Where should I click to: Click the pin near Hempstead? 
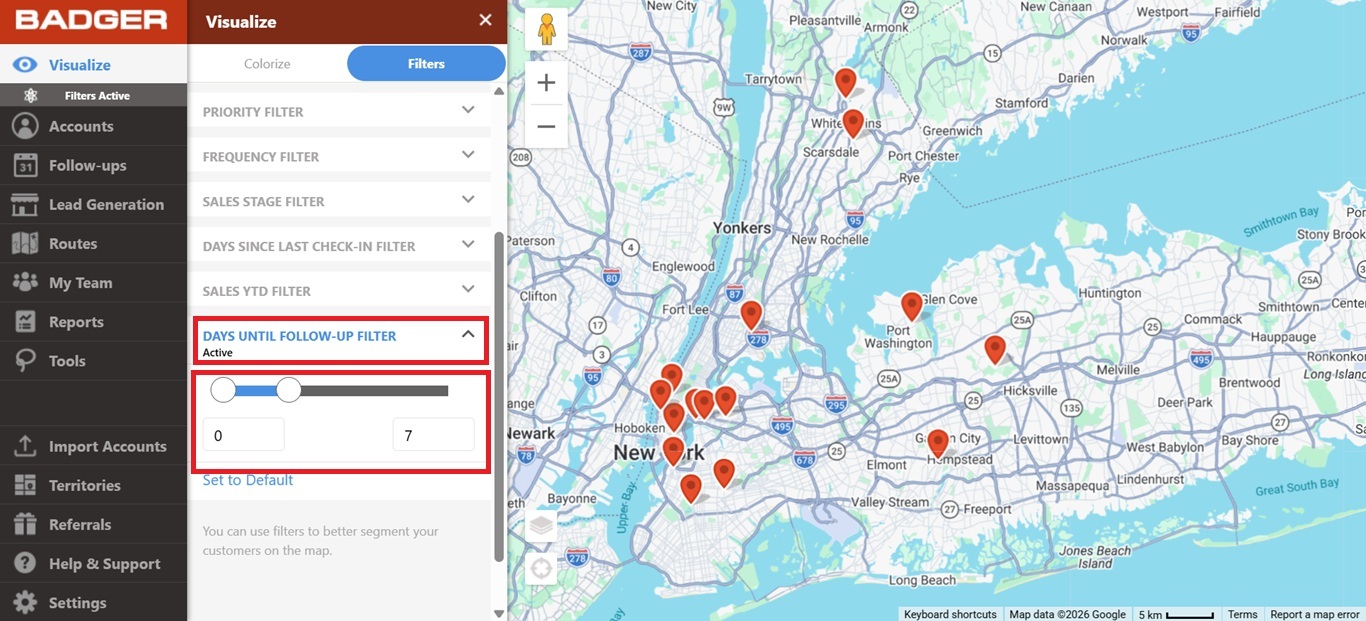click(x=938, y=443)
